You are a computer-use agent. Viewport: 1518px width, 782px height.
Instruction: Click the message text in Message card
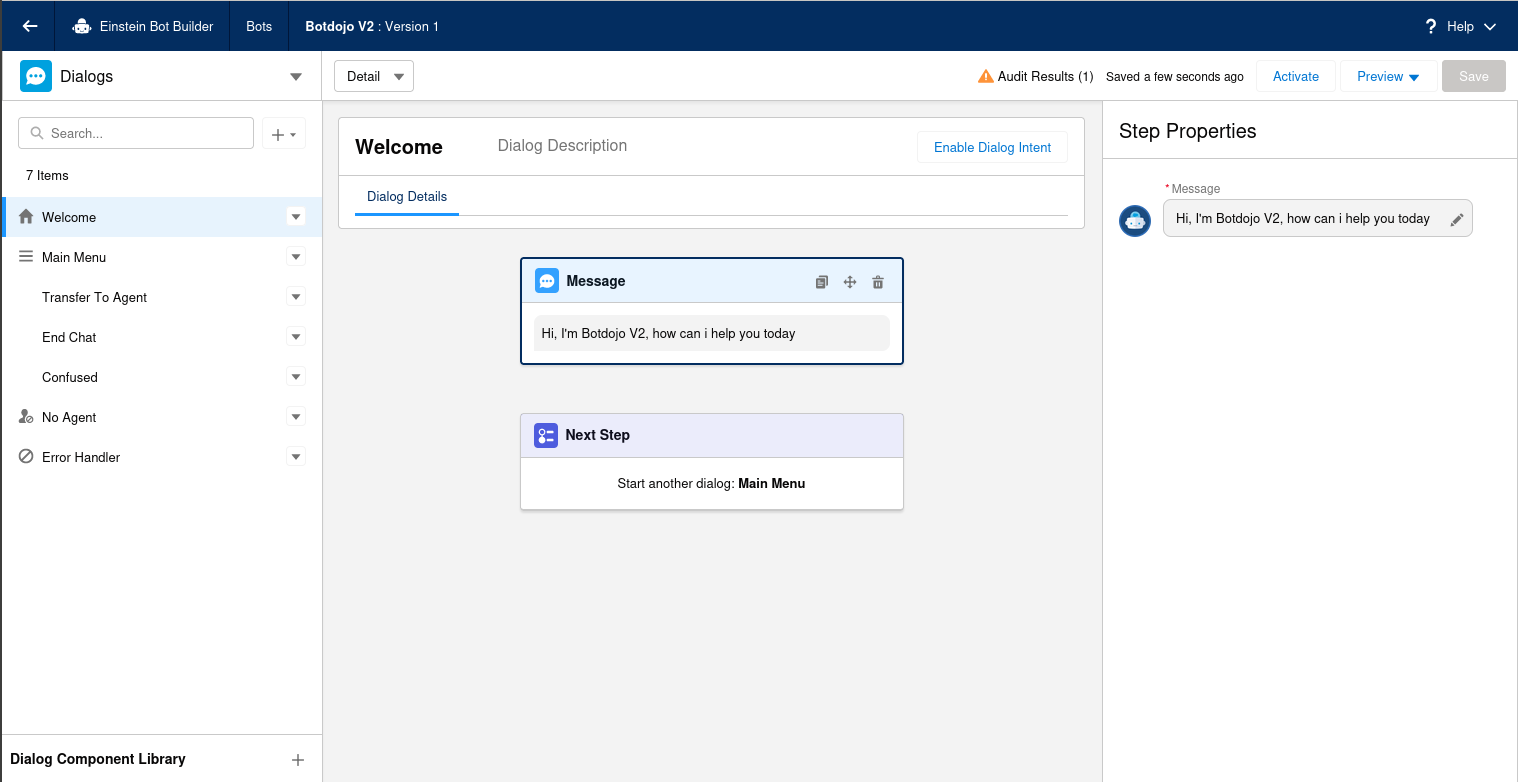pyautogui.click(x=668, y=333)
